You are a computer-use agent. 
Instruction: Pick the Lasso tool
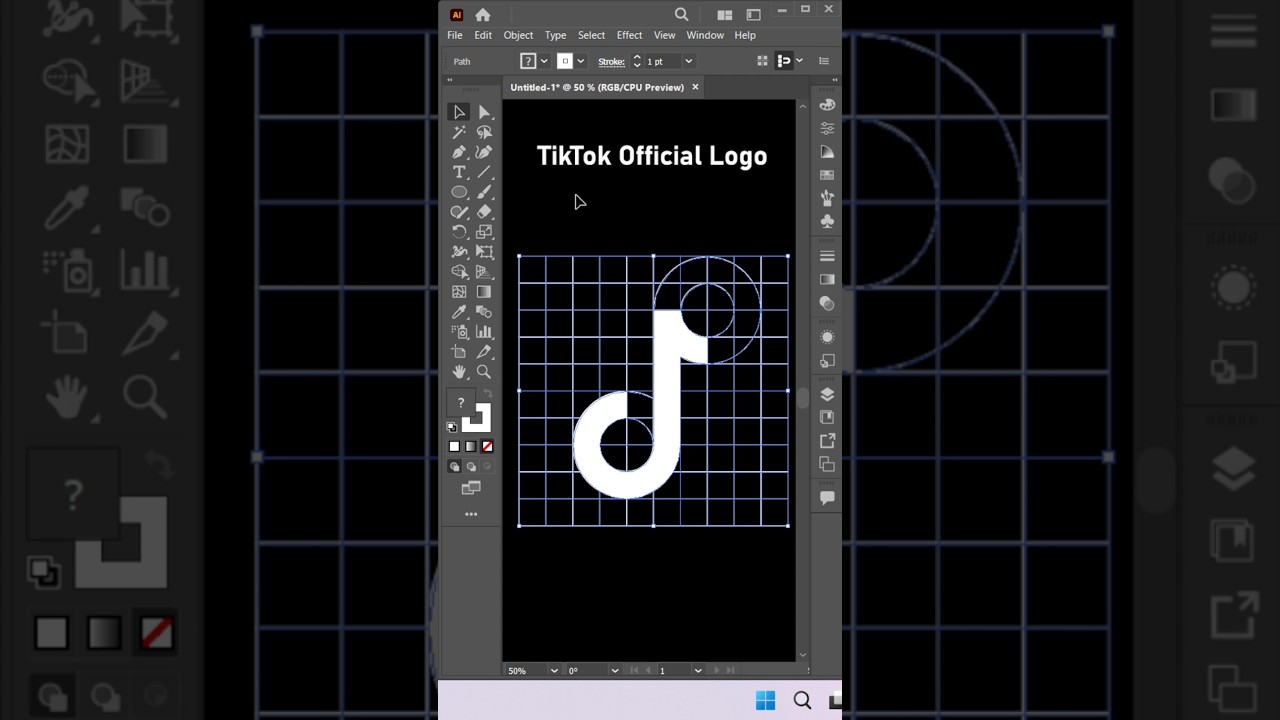[484, 132]
